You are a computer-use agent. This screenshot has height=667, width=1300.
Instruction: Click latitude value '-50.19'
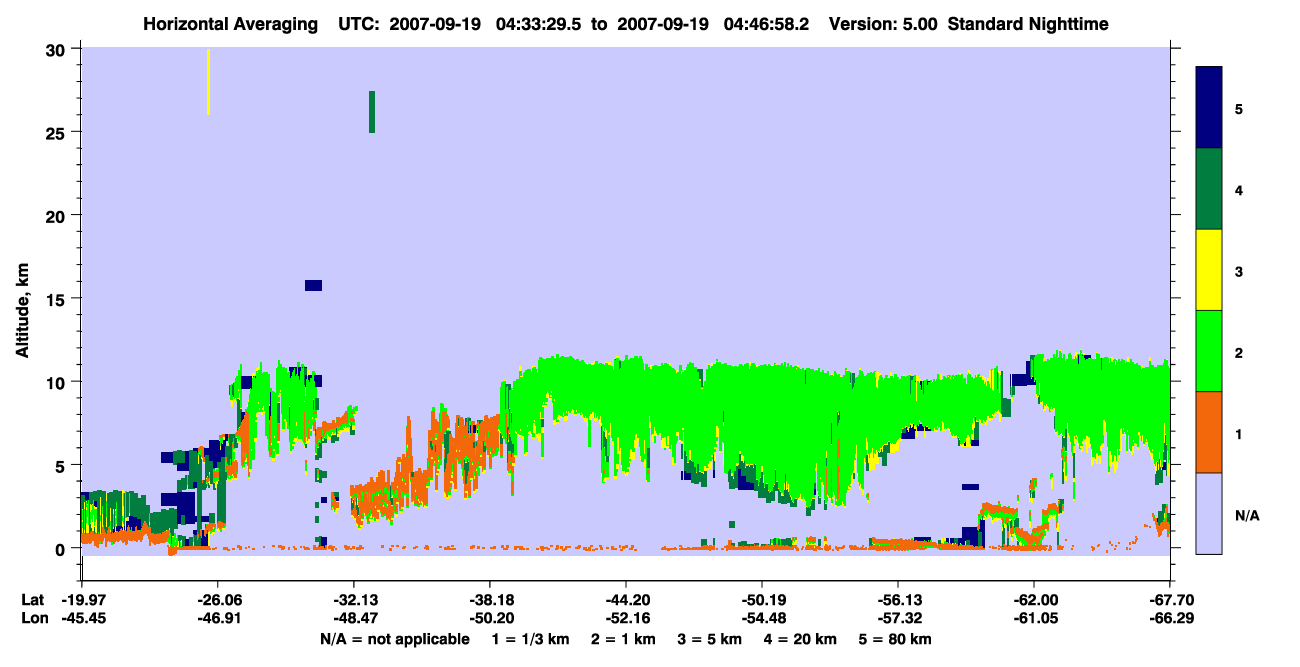762,600
